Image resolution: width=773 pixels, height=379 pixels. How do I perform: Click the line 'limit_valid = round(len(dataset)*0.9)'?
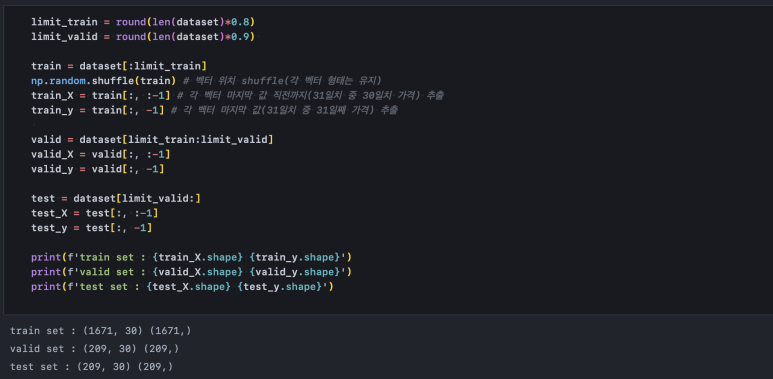143,37
